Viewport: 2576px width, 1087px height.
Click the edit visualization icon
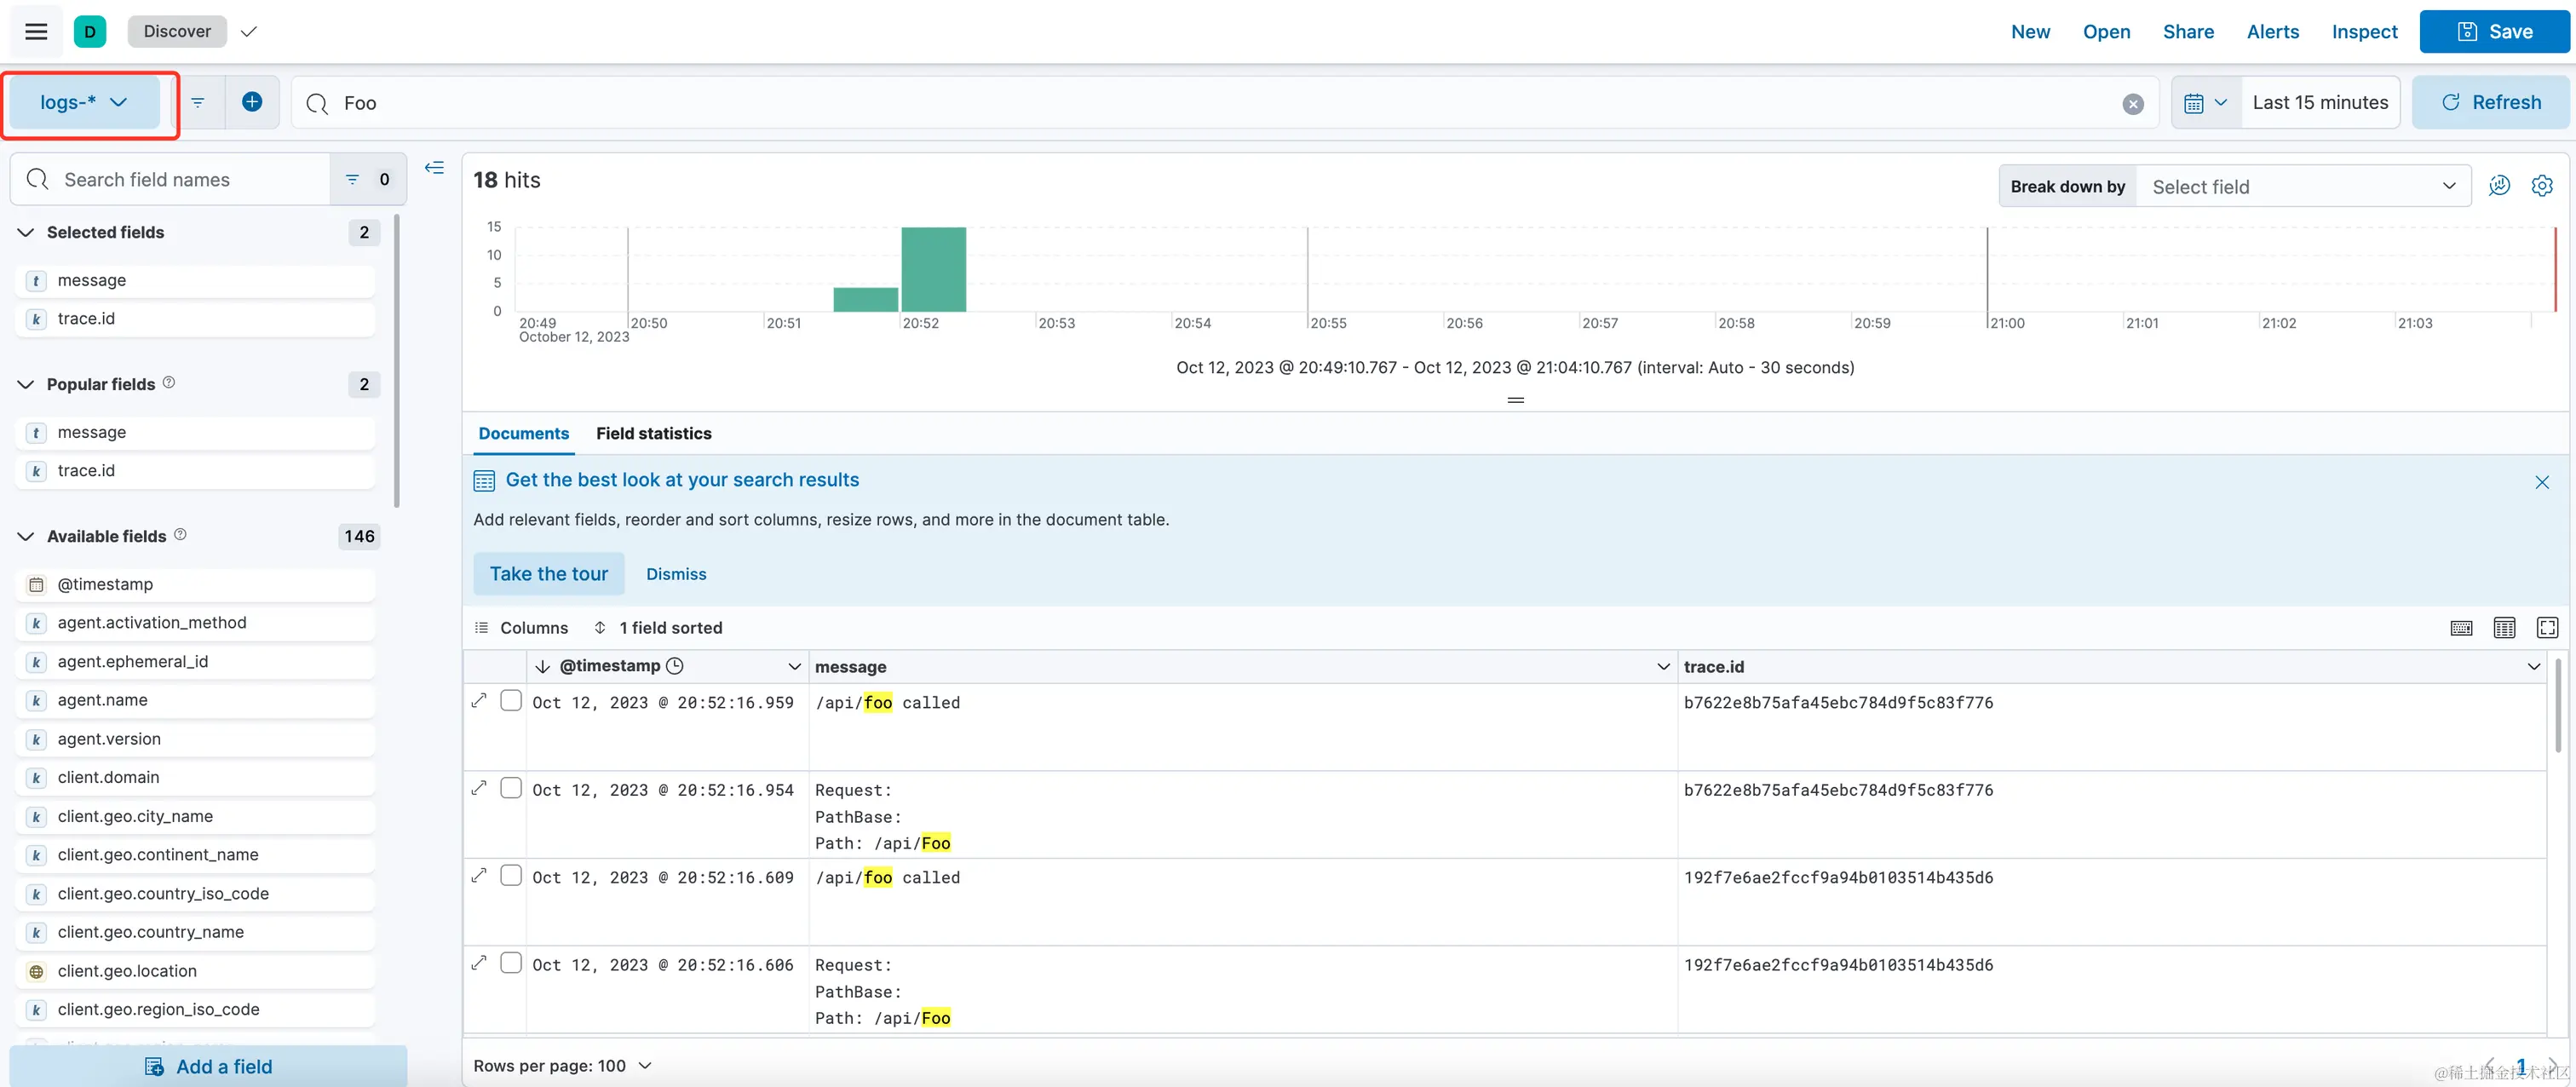point(2499,186)
